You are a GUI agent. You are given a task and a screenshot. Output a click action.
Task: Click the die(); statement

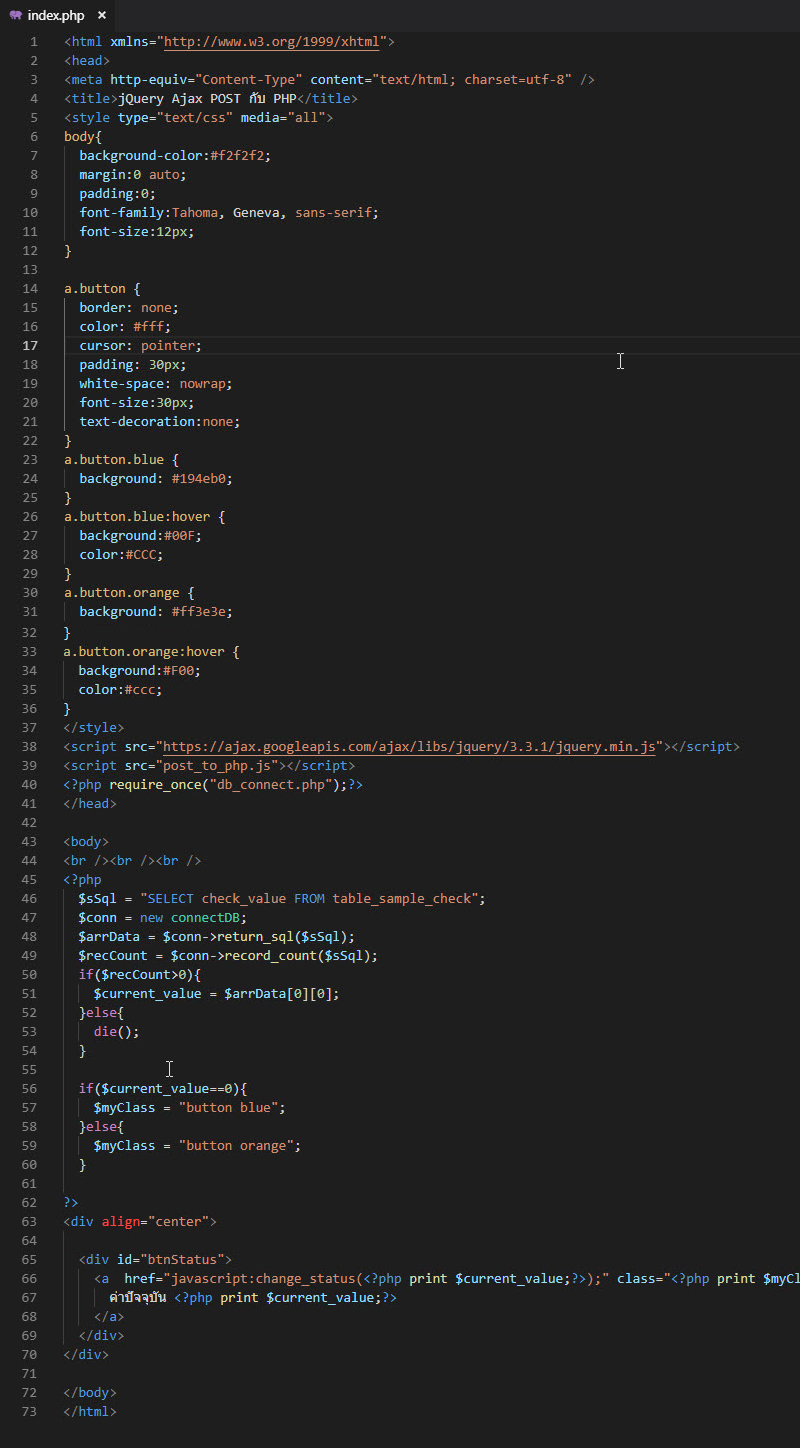tap(117, 1032)
